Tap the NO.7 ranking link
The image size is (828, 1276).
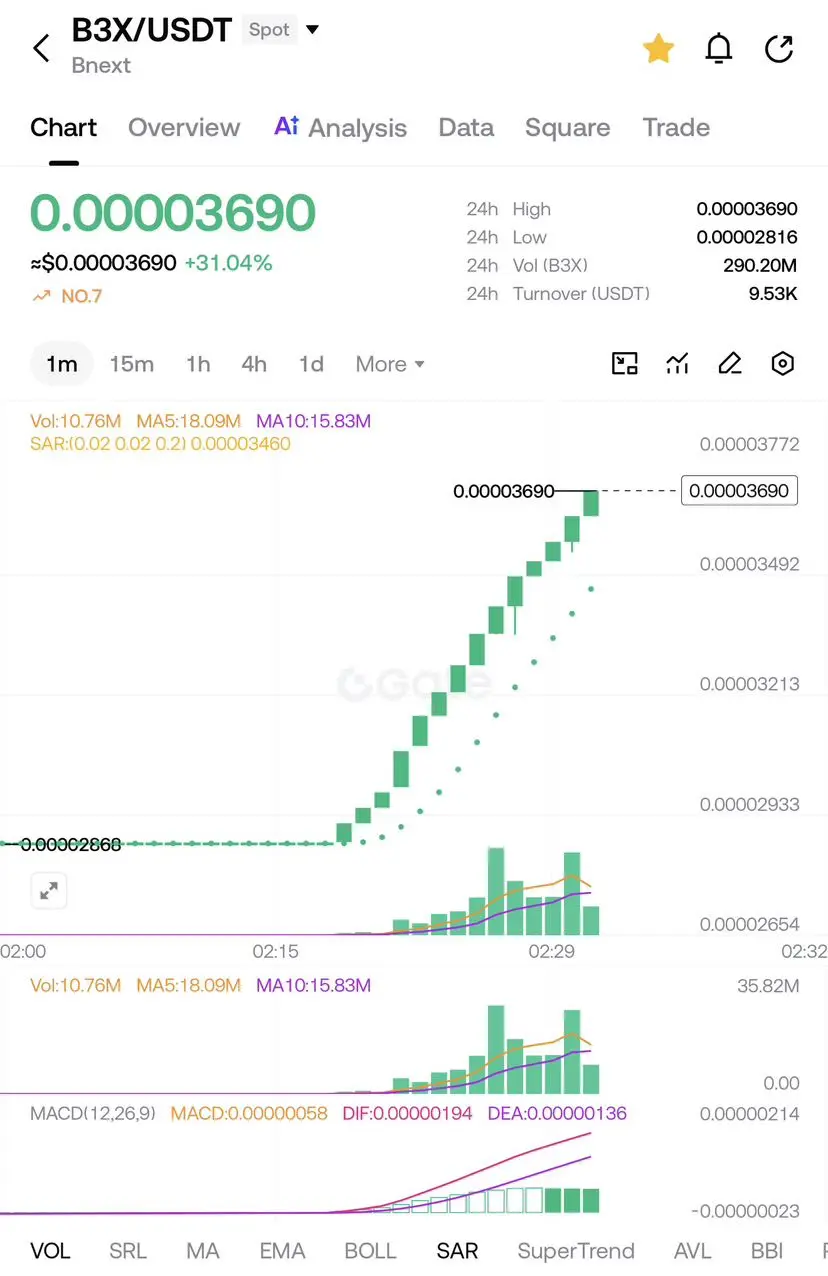67,296
